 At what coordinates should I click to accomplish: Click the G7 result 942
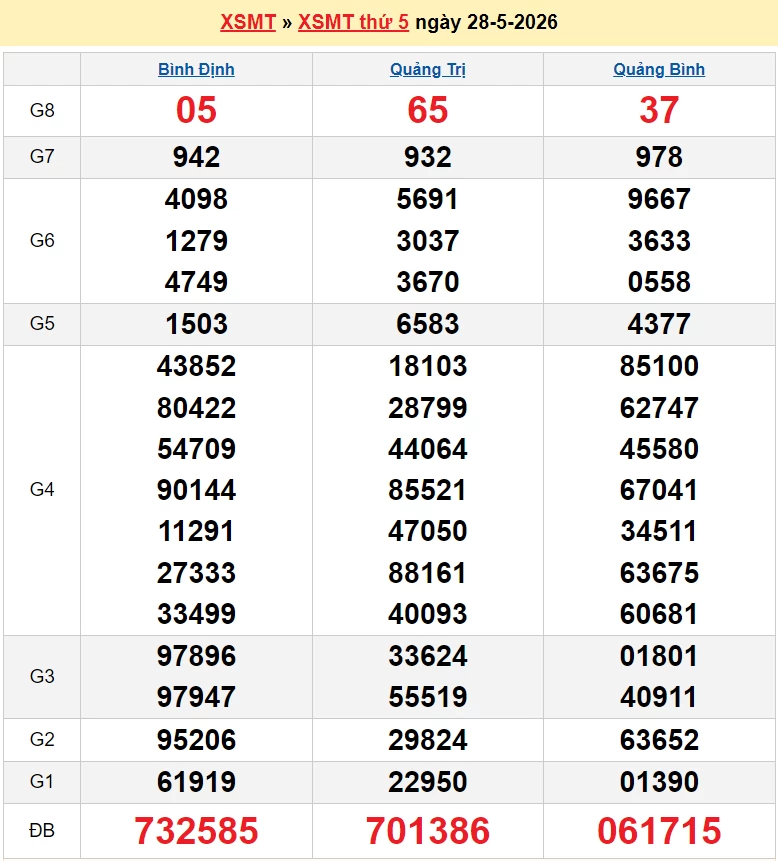tap(196, 157)
